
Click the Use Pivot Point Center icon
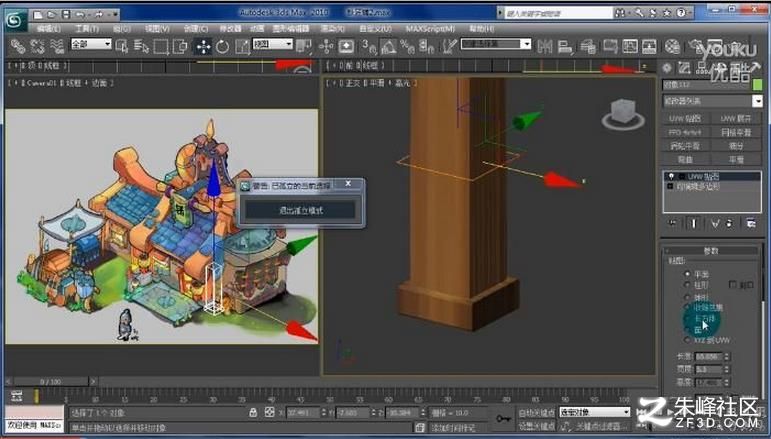[x=304, y=46]
